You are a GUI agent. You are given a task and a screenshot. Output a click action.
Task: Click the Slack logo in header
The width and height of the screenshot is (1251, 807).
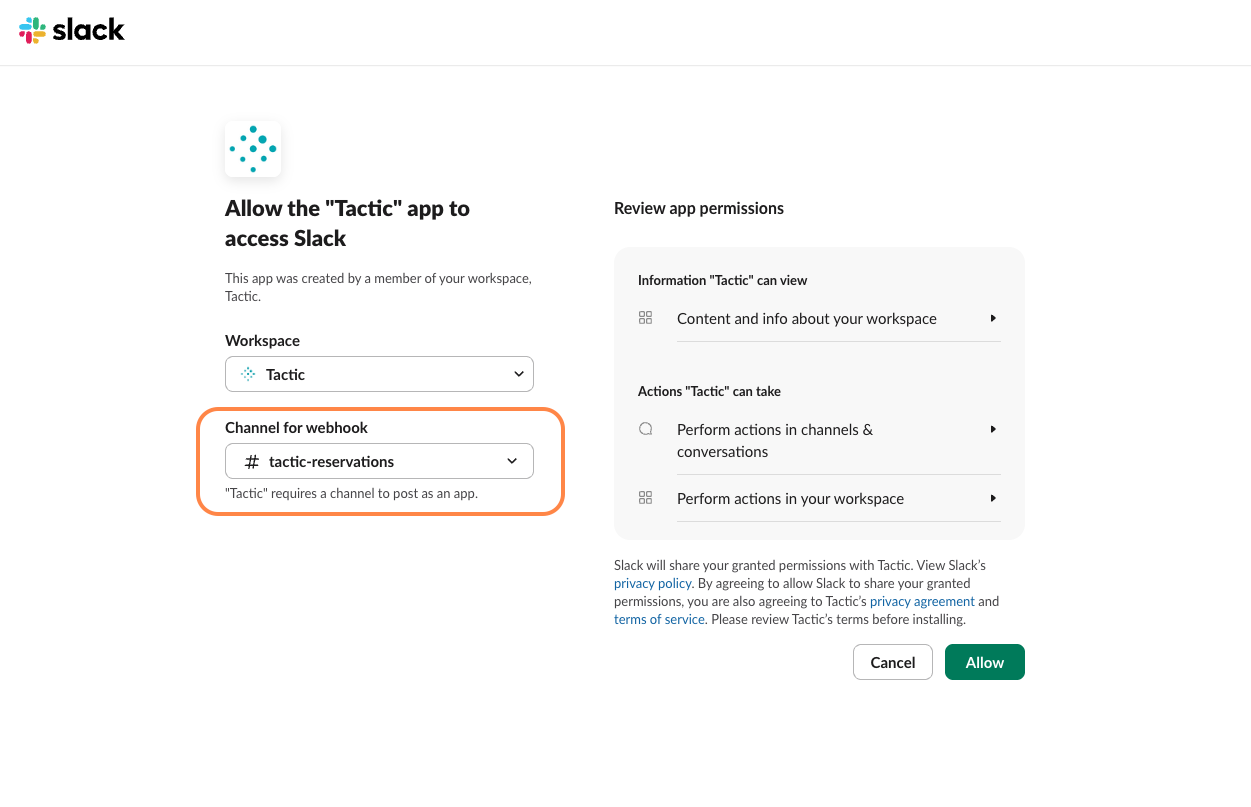tap(72, 30)
